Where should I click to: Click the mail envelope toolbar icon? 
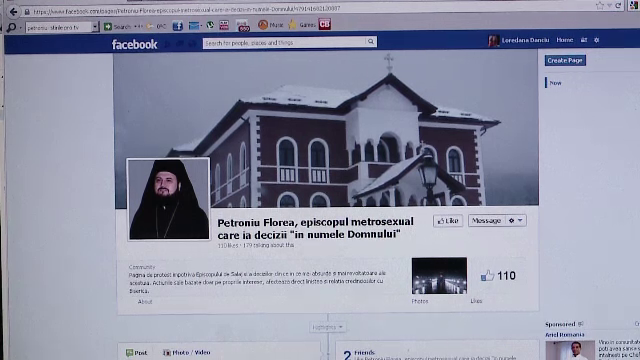tap(194, 26)
